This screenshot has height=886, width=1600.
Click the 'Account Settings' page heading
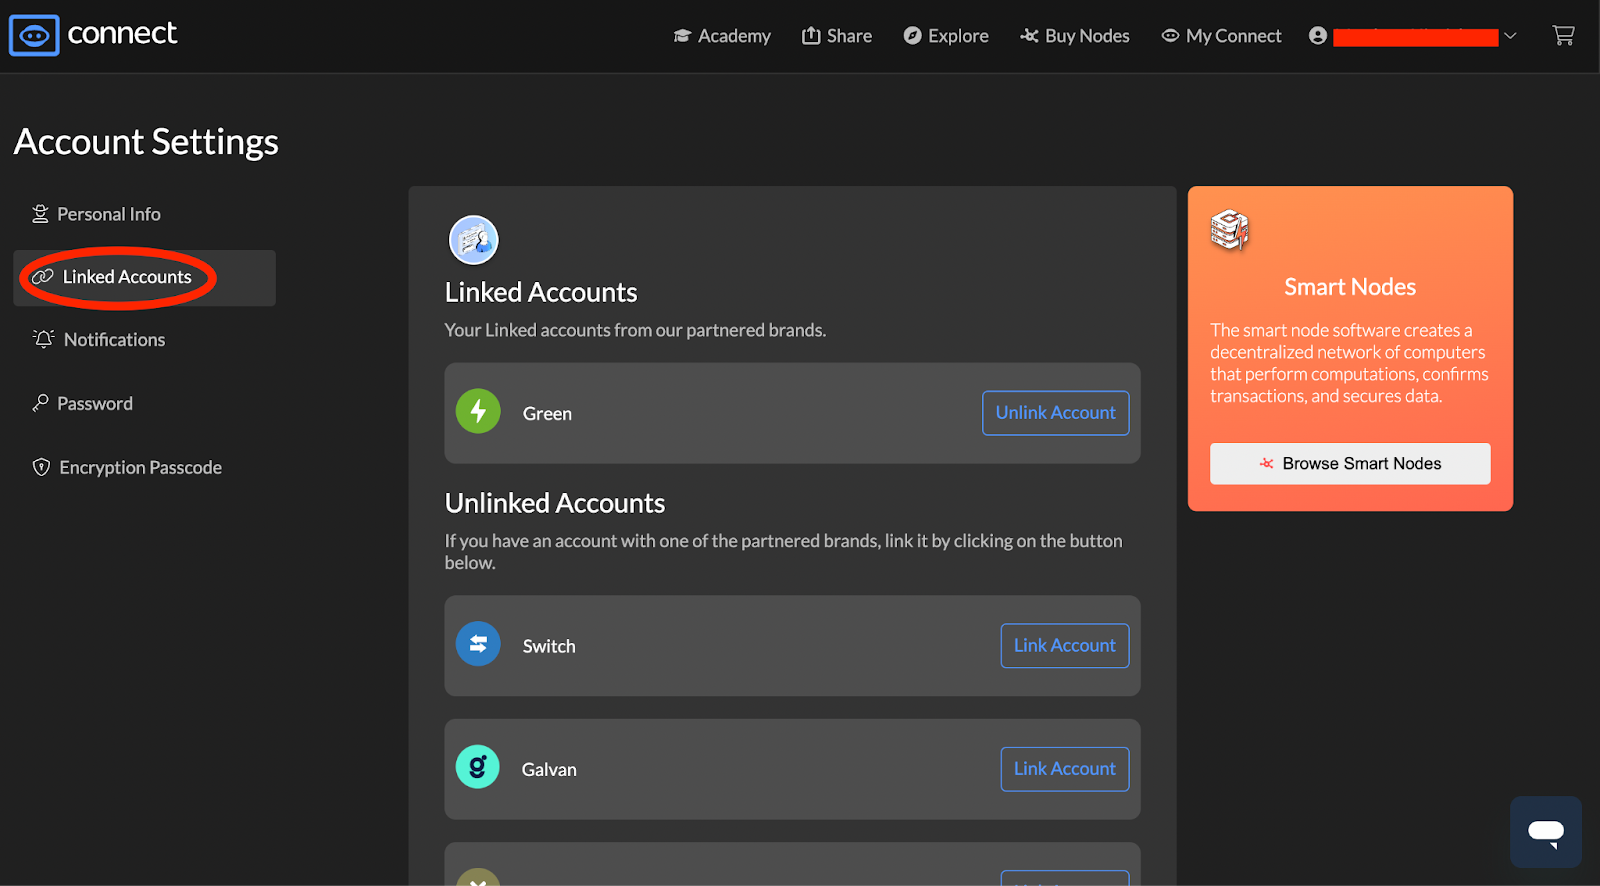tap(146, 142)
